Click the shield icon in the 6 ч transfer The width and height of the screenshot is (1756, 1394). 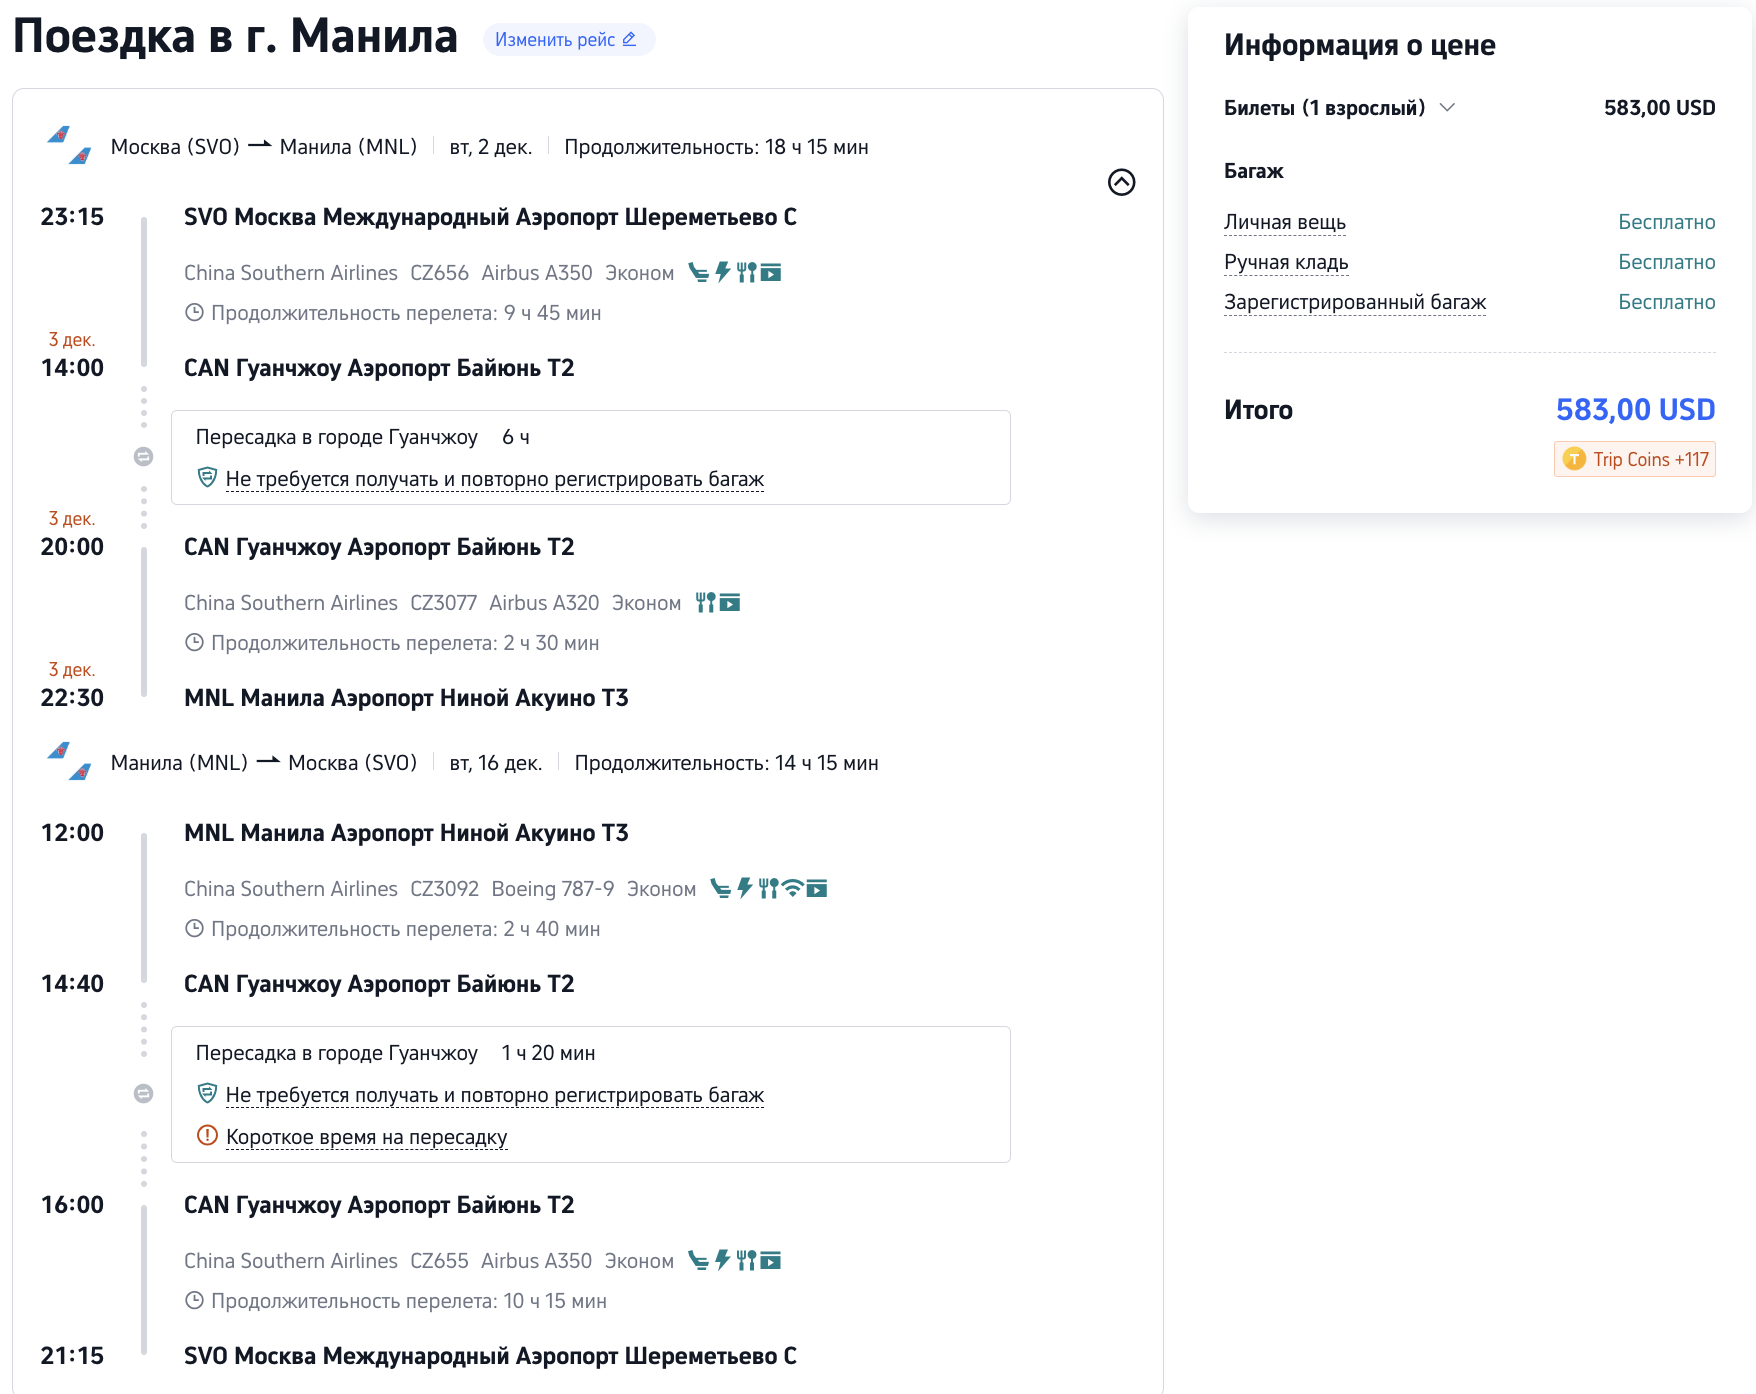click(x=207, y=478)
